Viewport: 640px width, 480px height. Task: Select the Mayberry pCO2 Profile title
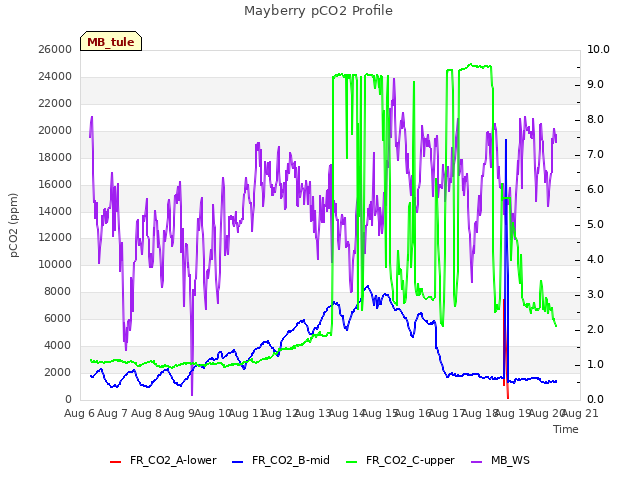pos(318,11)
